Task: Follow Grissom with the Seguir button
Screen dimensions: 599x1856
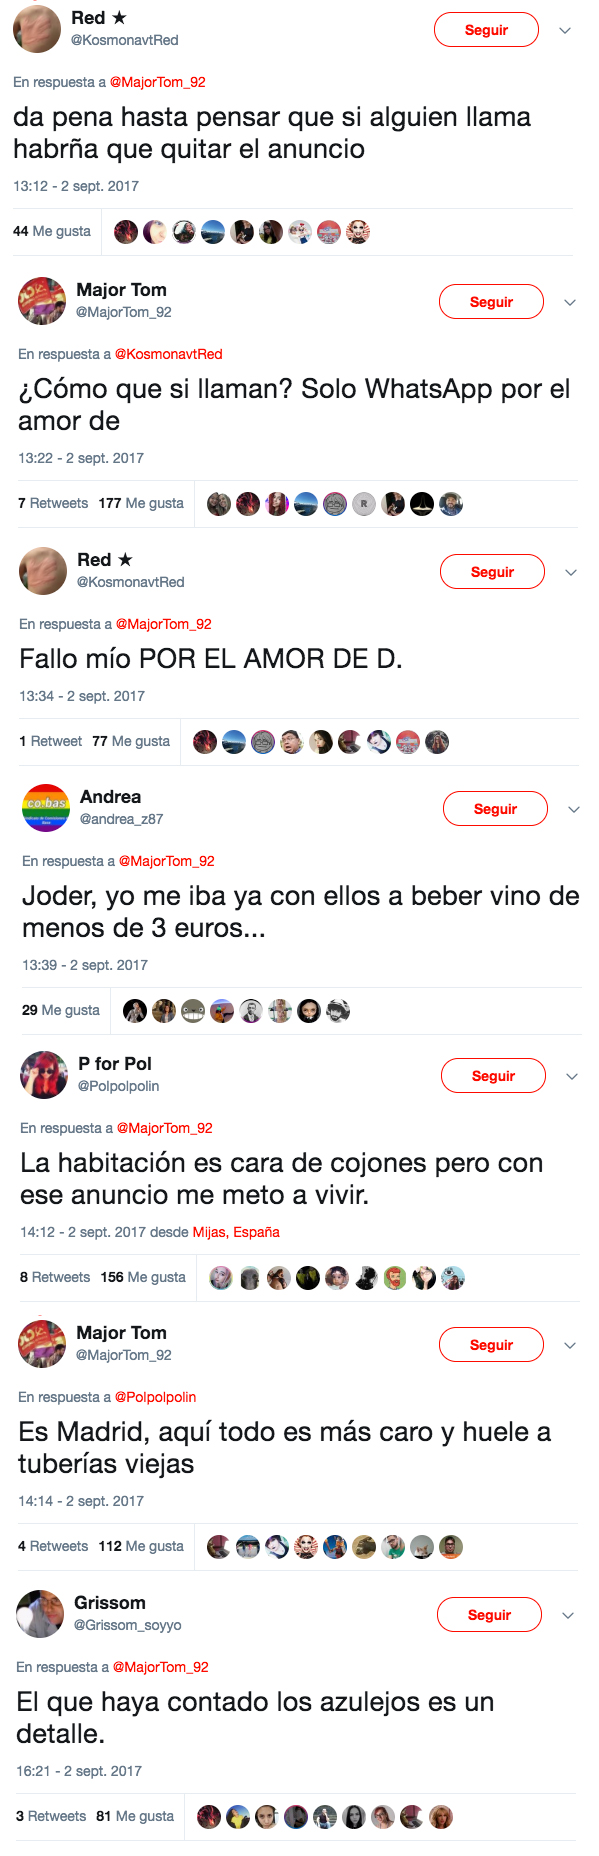Action: coord(489,1615)
